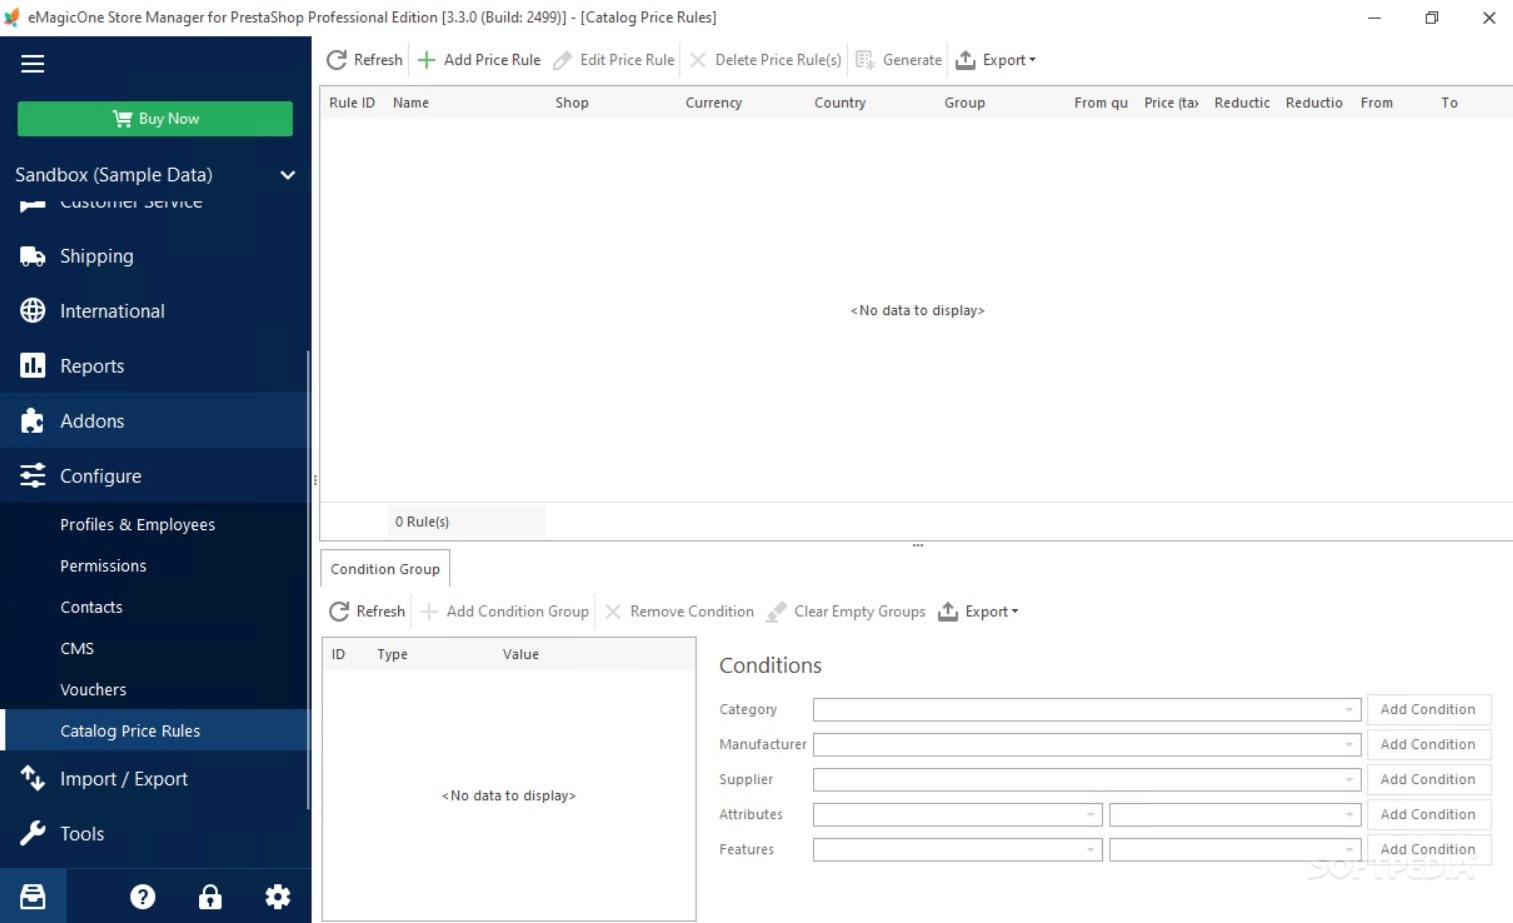Open the hamburger menu icon
The image size is (1513, 923).
(33, 64)
